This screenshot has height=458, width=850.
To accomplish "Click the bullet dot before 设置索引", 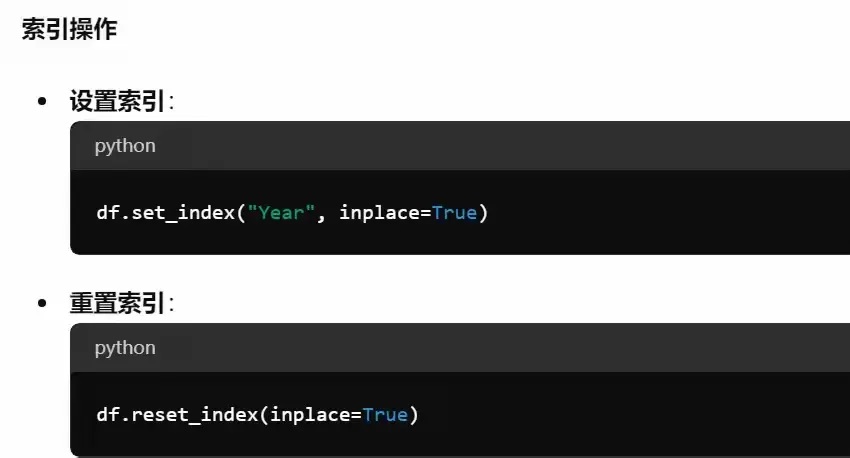I will [x=42, y=102].
